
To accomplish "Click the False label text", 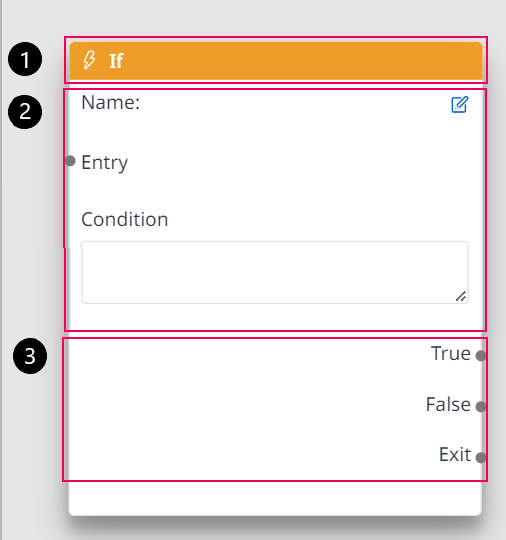I will 448,404.
